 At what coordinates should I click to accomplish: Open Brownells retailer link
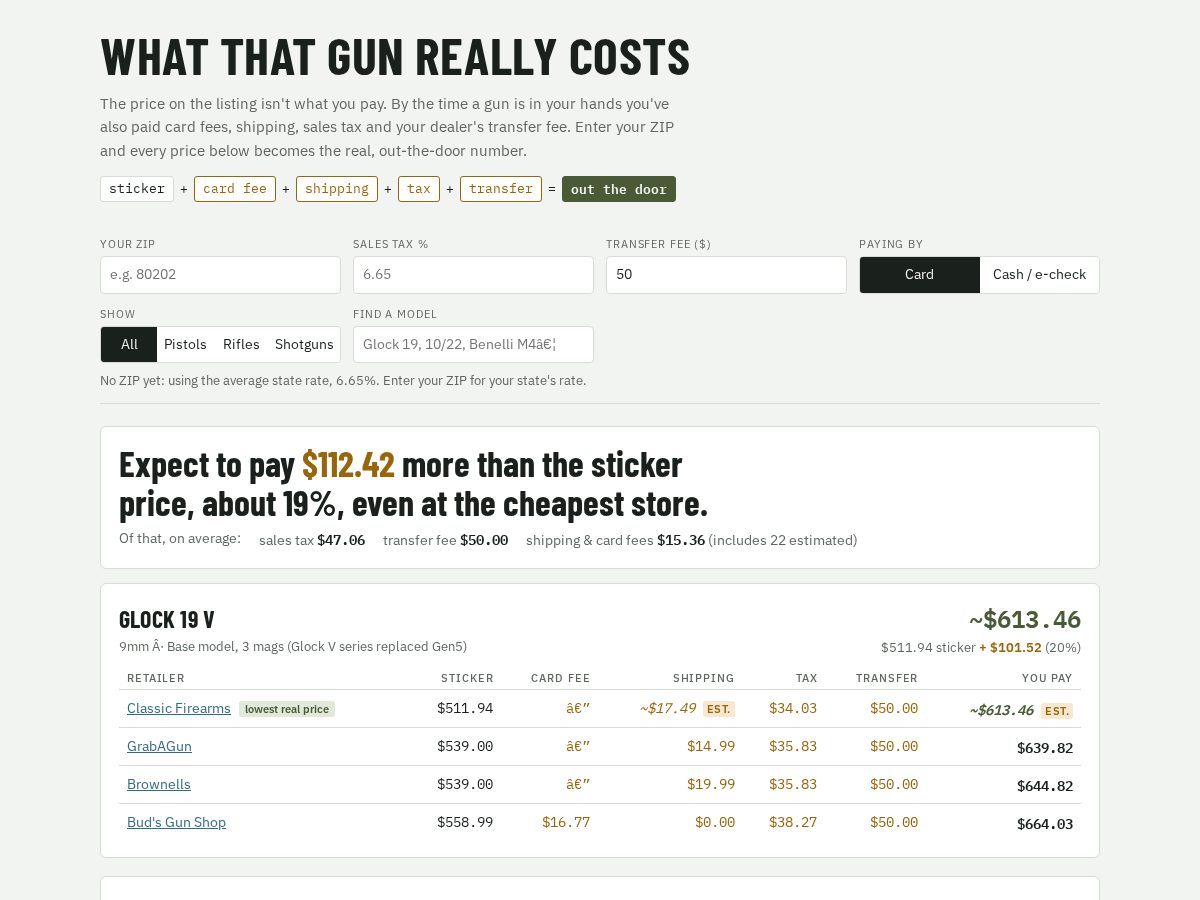pos(159,784)
